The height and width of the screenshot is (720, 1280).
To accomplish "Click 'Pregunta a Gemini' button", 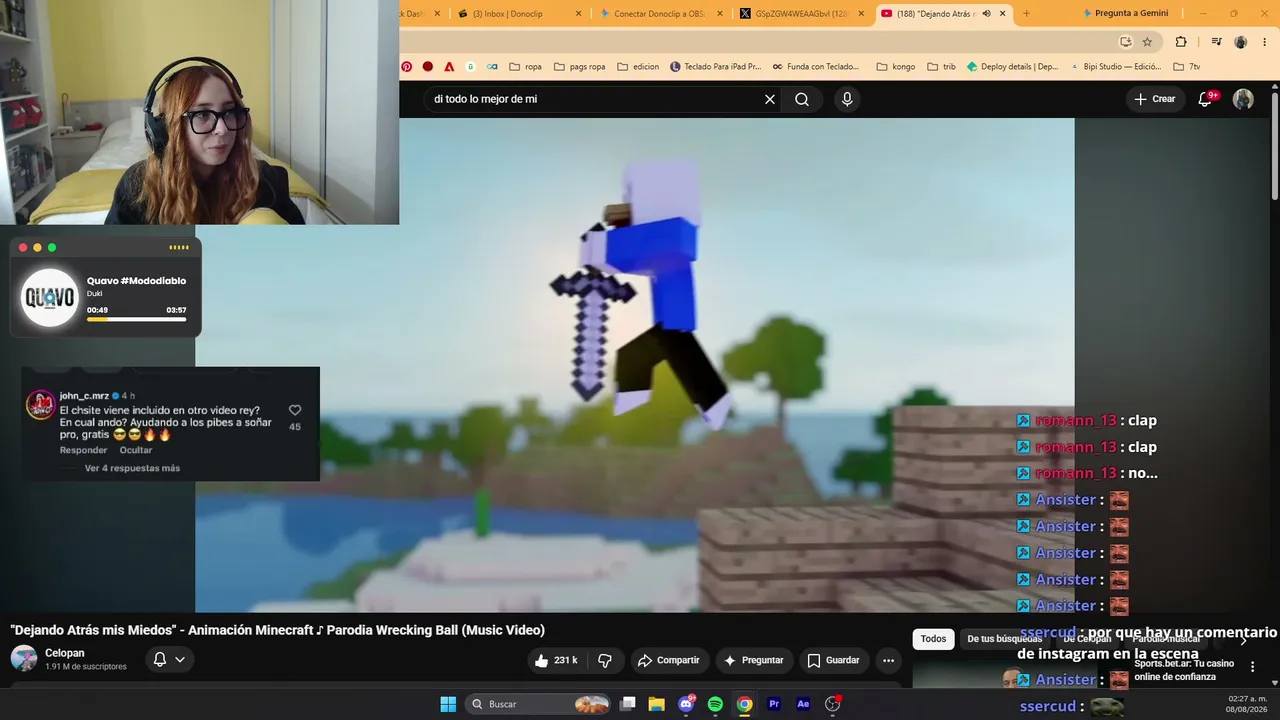I will pyautogui.click(x=1125, y=14).
